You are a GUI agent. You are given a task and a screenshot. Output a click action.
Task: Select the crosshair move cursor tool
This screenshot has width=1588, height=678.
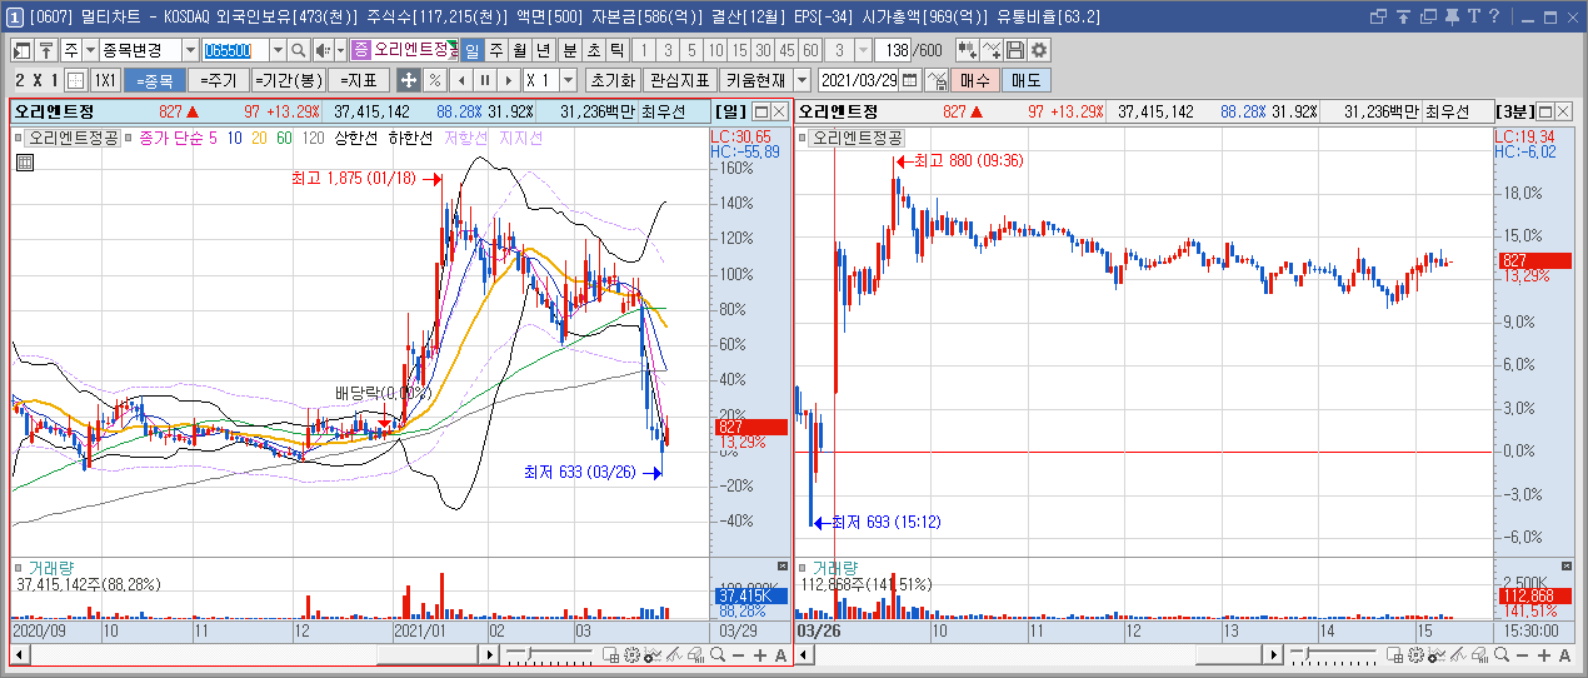pyautogui.click(x=409, y=80)
